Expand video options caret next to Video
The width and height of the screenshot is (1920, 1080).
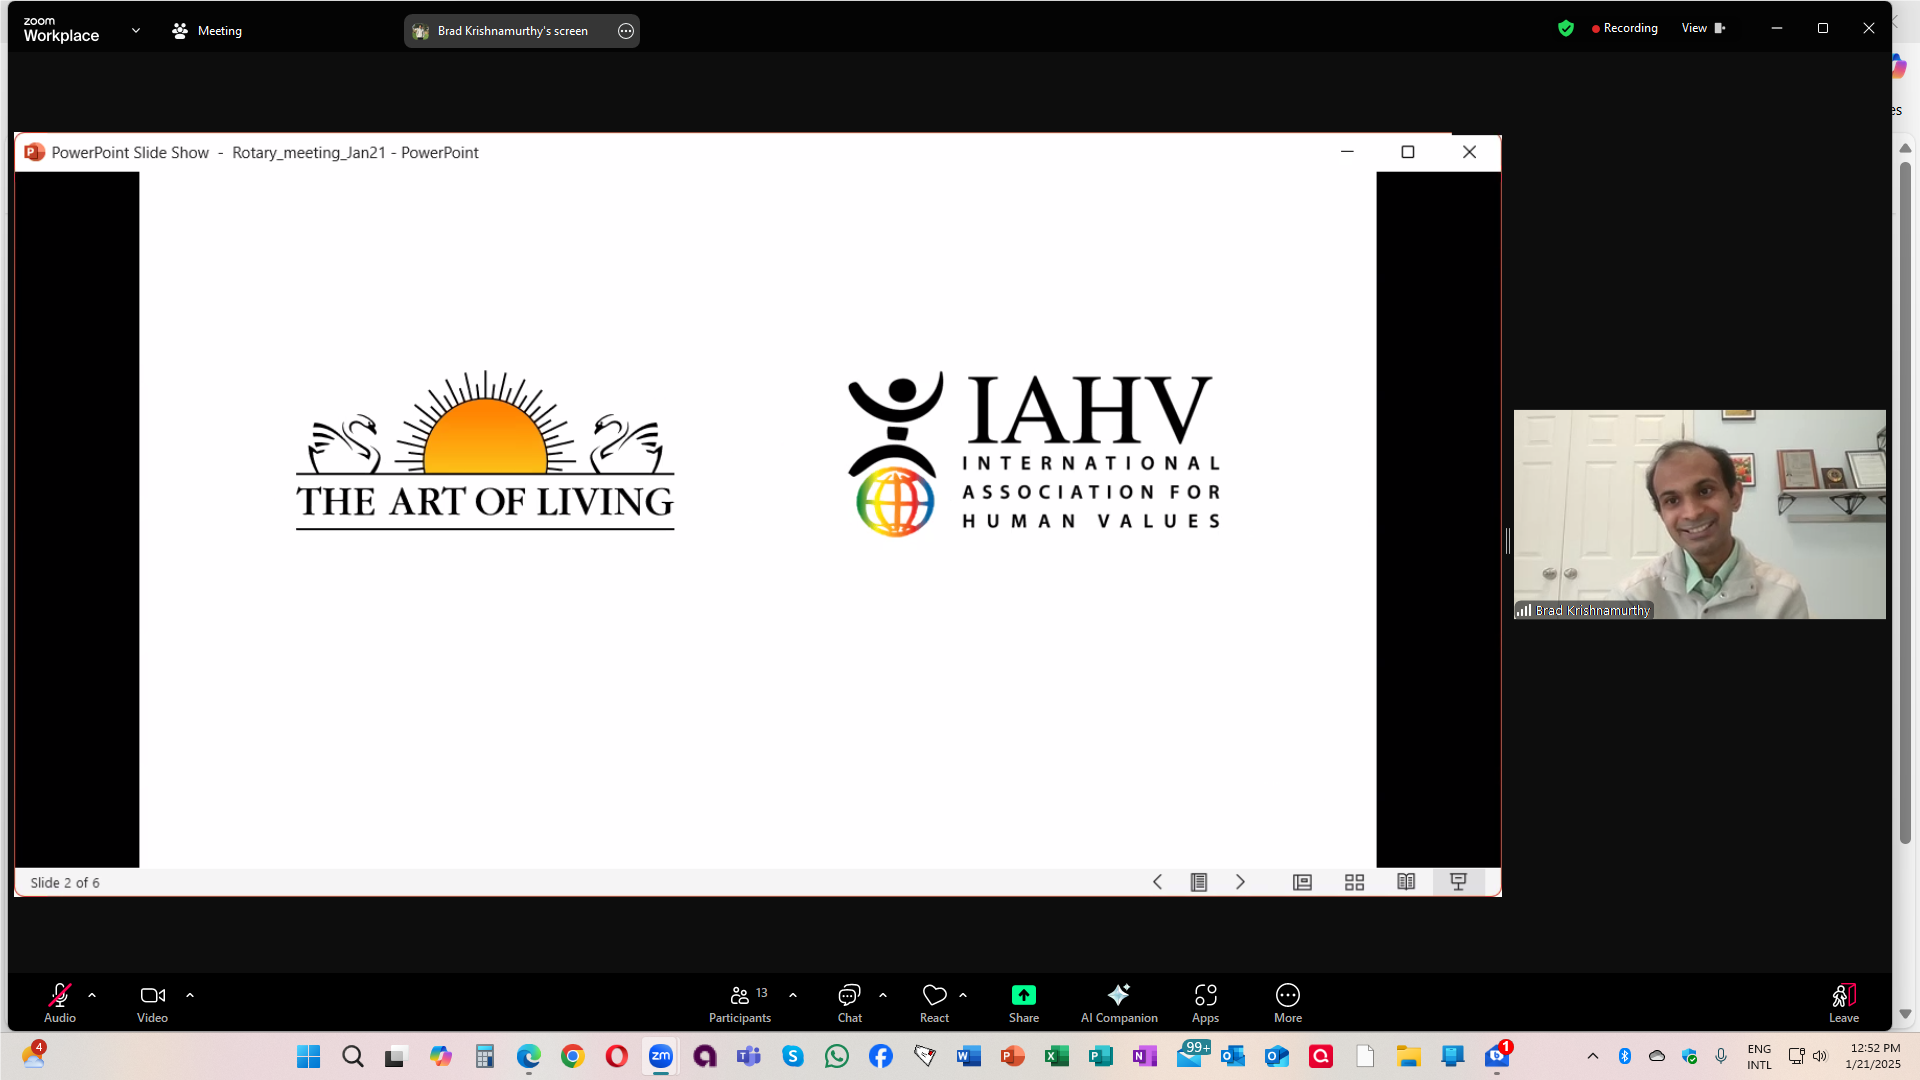[190, 995]
